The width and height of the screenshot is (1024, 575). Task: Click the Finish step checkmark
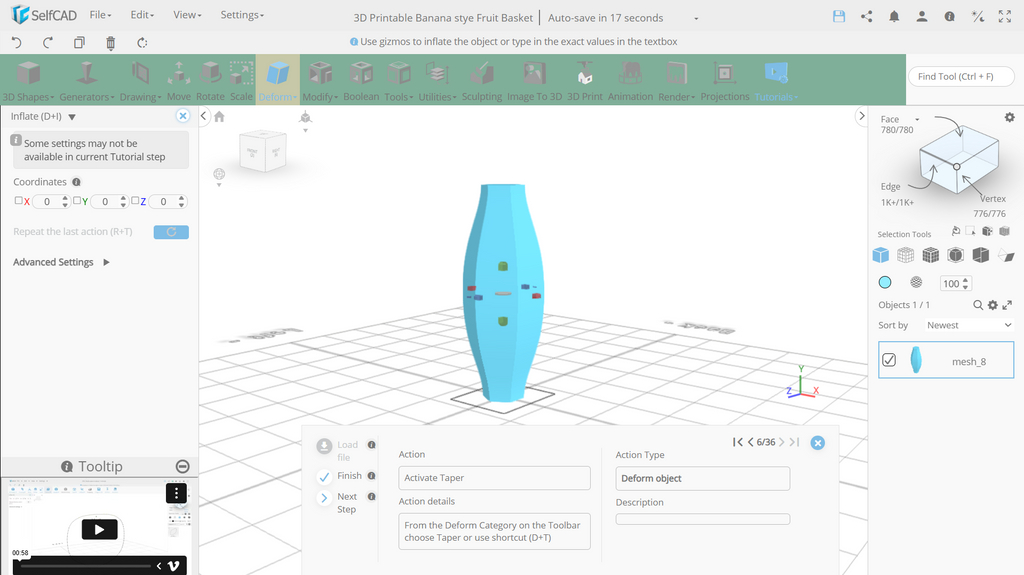tap(324, 477)
